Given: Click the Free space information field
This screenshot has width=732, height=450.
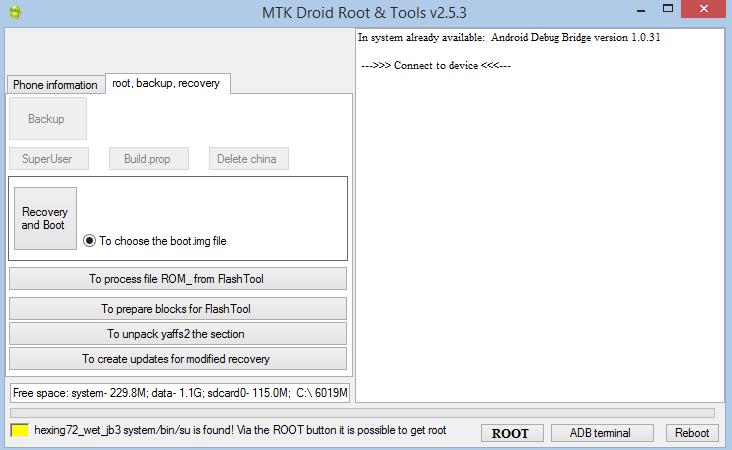Looking at the screenshot, I should (x=180, y=393).
